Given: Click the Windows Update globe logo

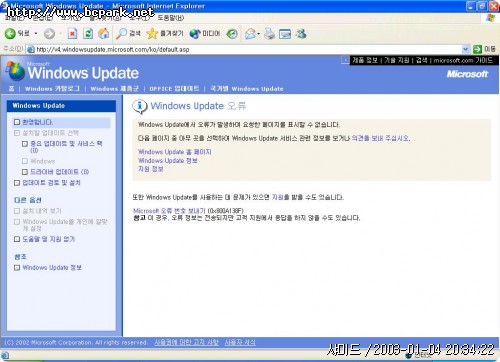Looking at the screenshot, I should click(15, 71).
